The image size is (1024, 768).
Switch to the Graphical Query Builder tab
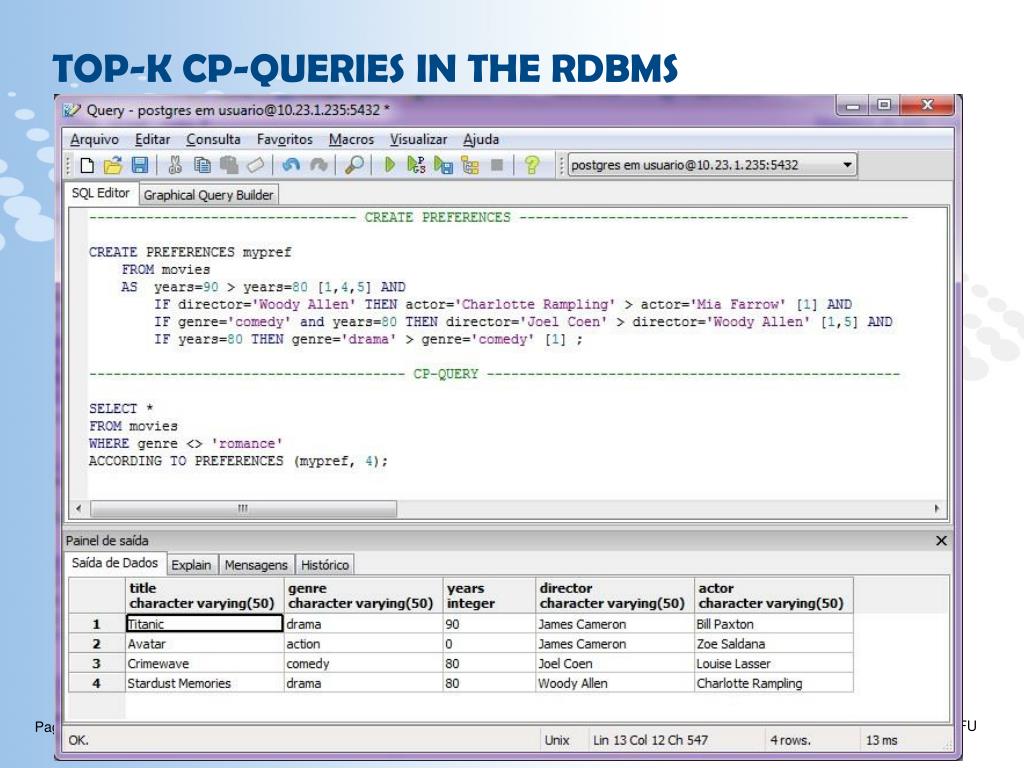coord(208,195)
